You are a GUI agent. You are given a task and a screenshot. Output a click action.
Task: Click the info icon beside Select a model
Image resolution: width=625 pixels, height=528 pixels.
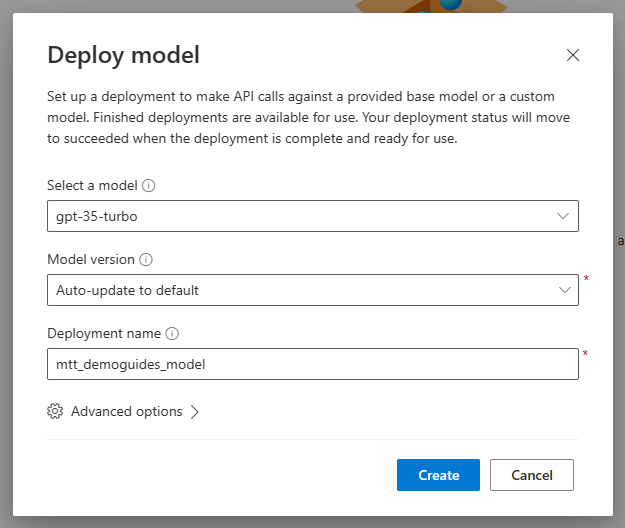[149, 185]
